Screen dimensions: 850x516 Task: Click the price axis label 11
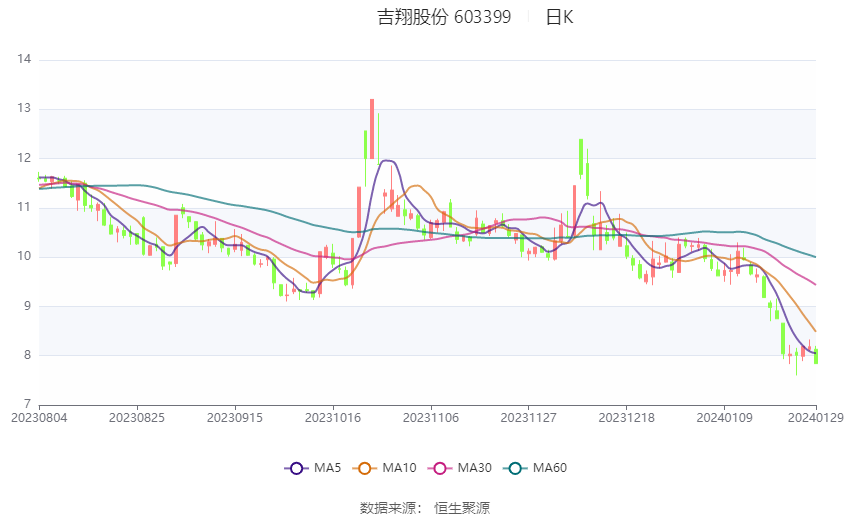[24, 208]
